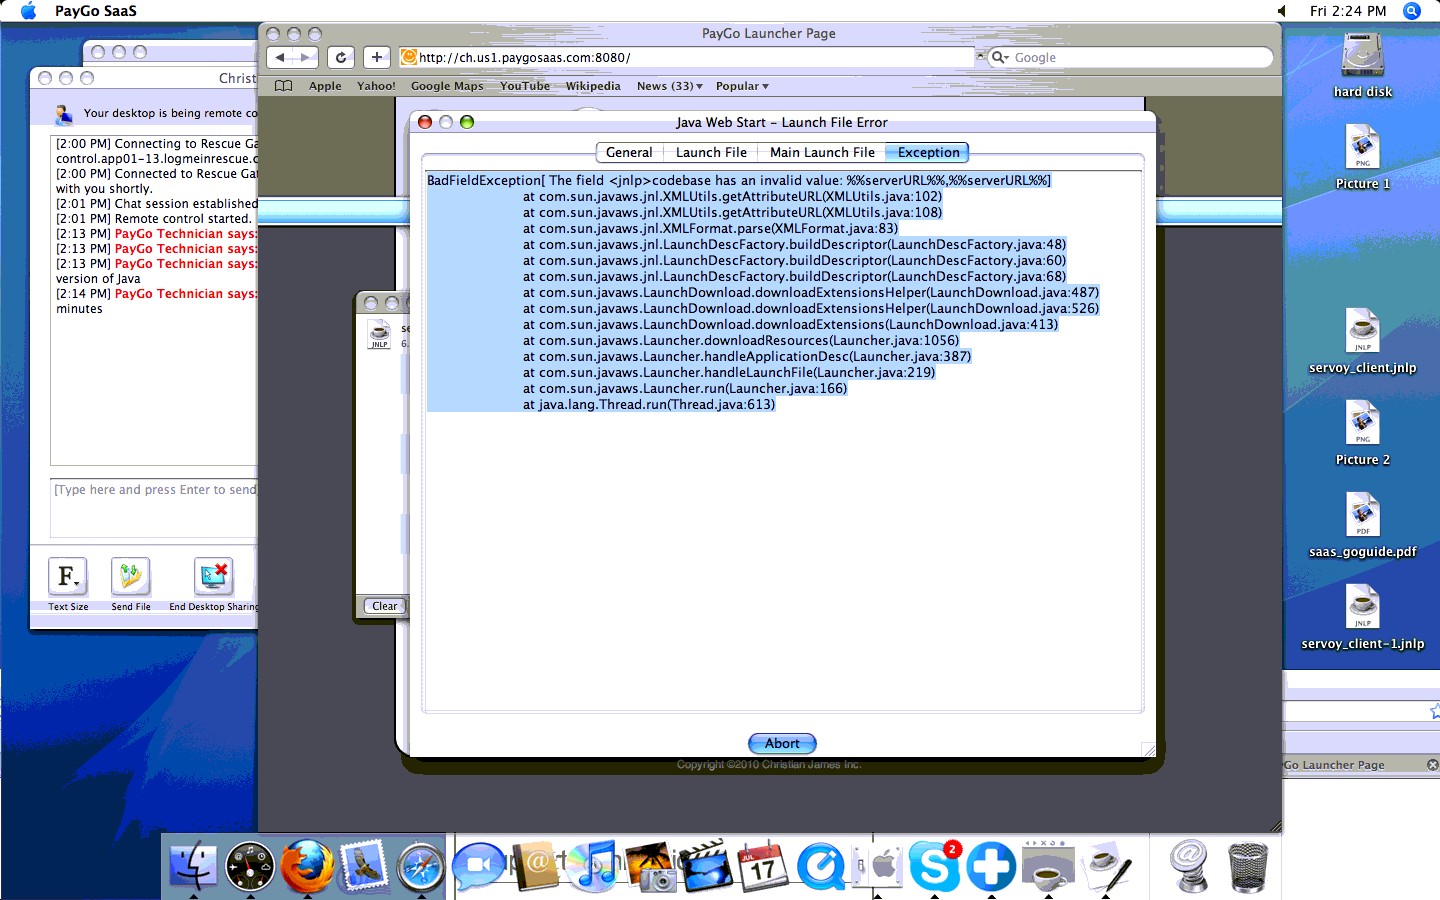Viewport: 1440px width, 900px height.
Task: Launch Safari compass icon in Dock
Action: click(x=420, y=866)
